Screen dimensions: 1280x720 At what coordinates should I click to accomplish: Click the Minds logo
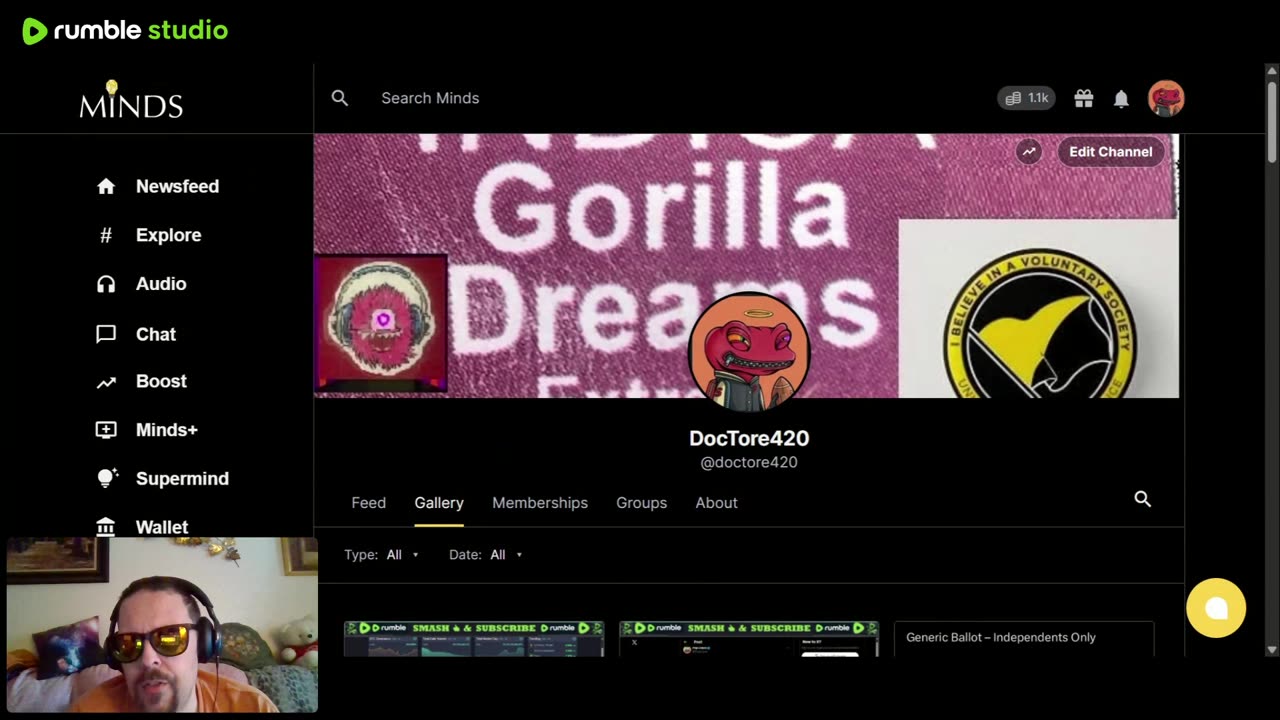[131, 100]
